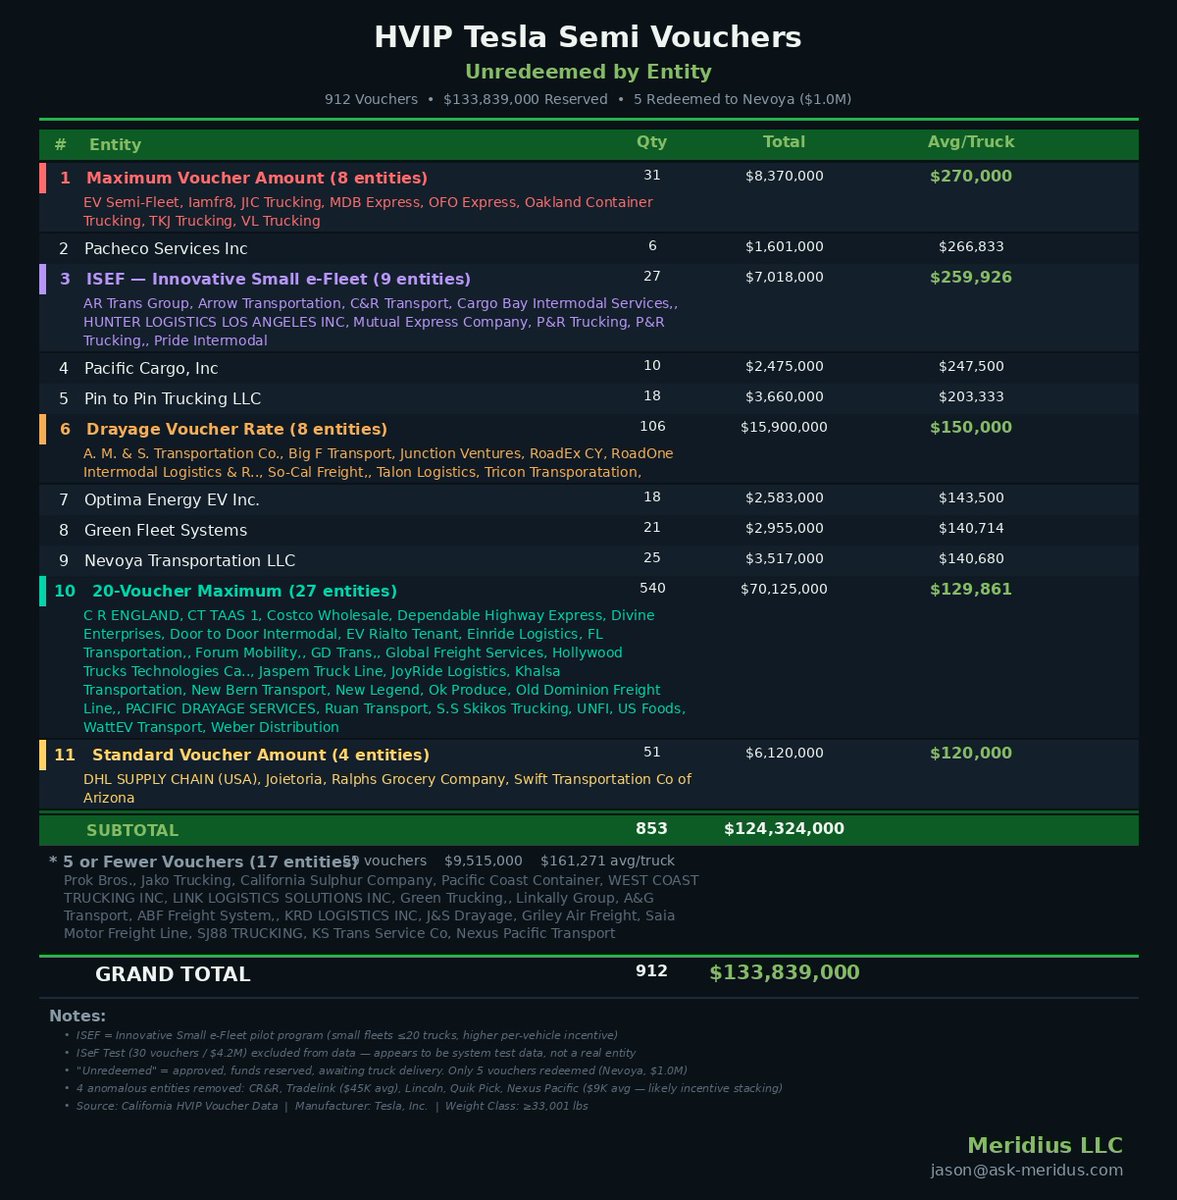This screenshot has width=1177, height=1200.
Task: Click the 'Unredeemed by Entity' subtitle
Action: (588, 72)
